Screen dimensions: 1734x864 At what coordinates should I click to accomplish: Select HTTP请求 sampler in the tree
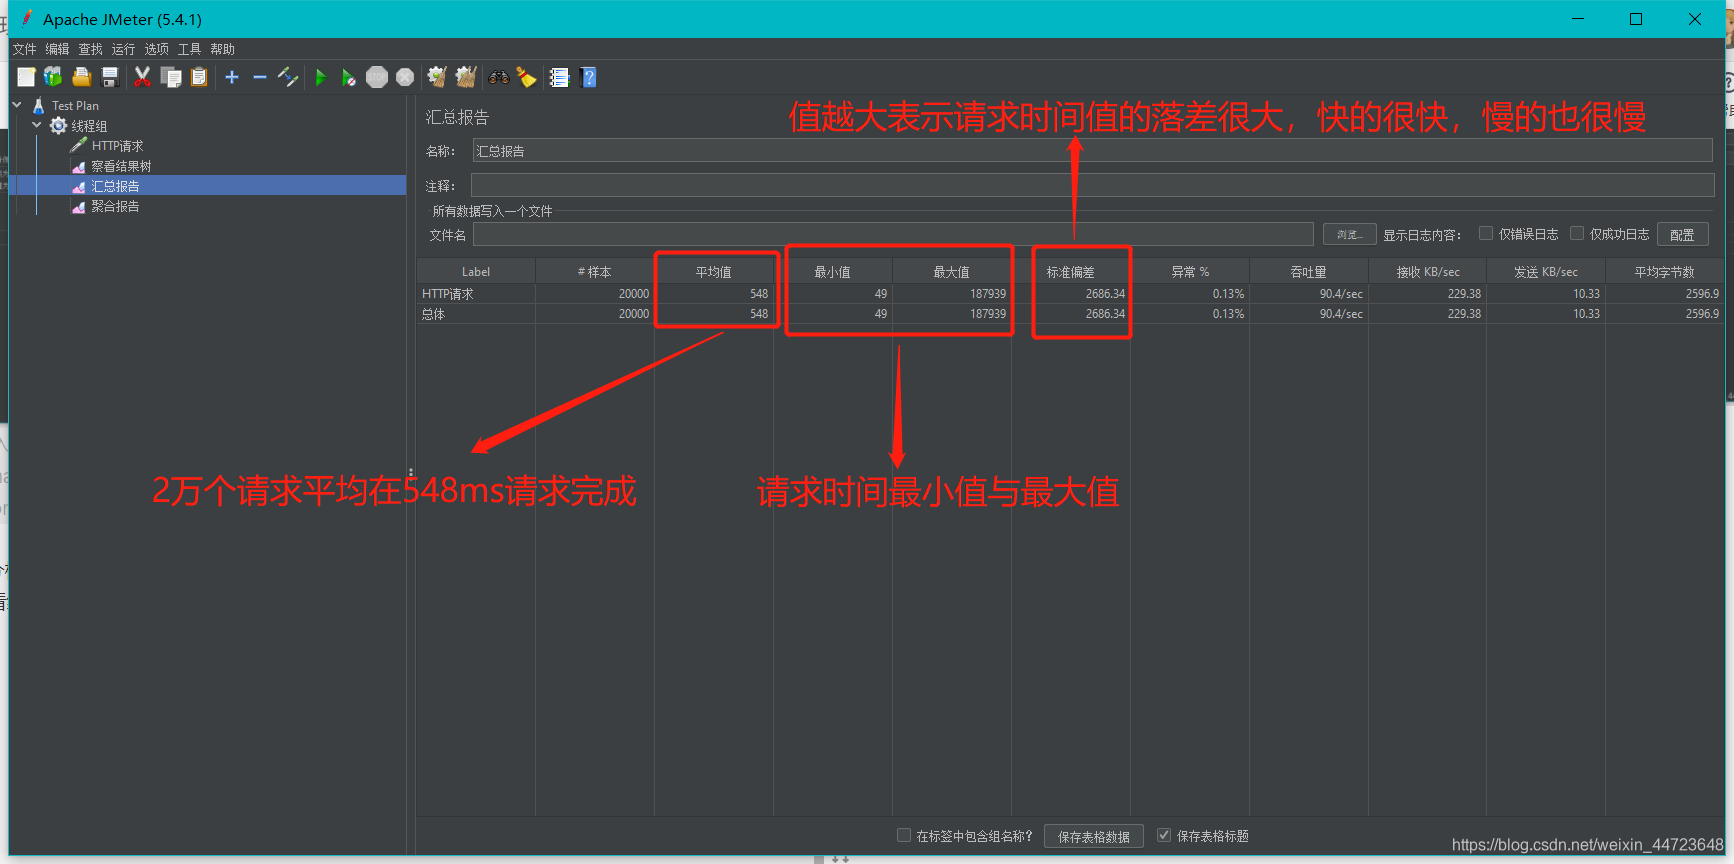(x=117, y=146)
